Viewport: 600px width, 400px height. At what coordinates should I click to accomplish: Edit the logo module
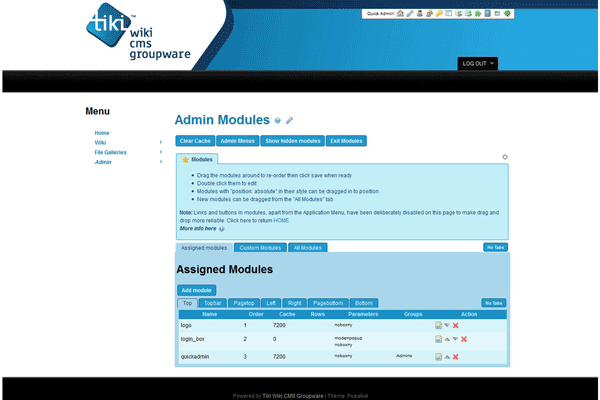point(438,325)
